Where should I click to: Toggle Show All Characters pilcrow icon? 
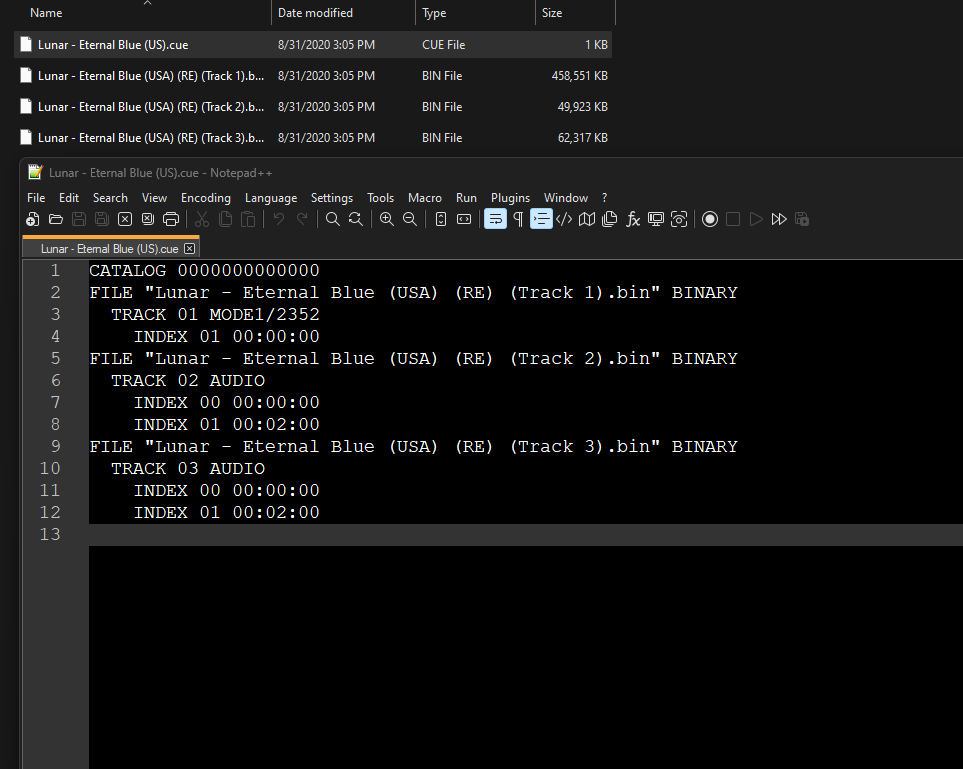518,219
